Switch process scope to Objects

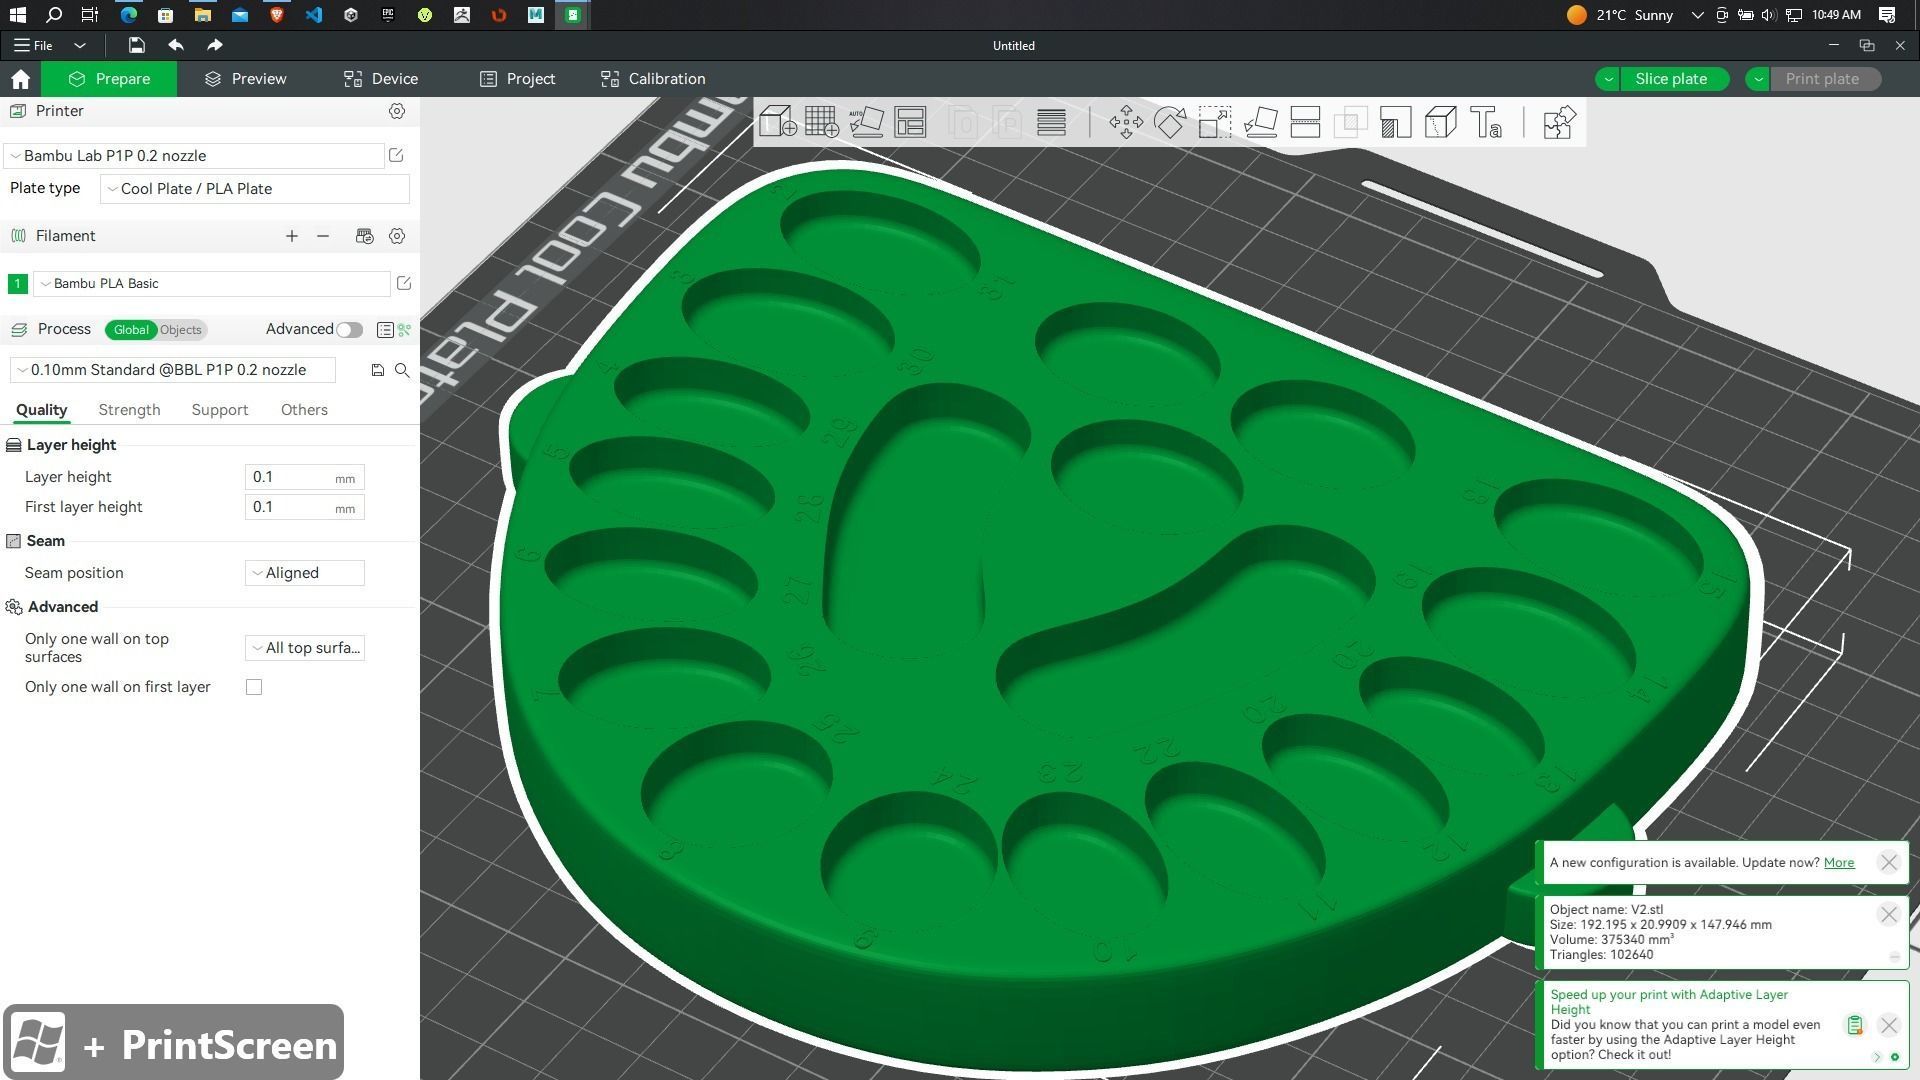[181, 330]
